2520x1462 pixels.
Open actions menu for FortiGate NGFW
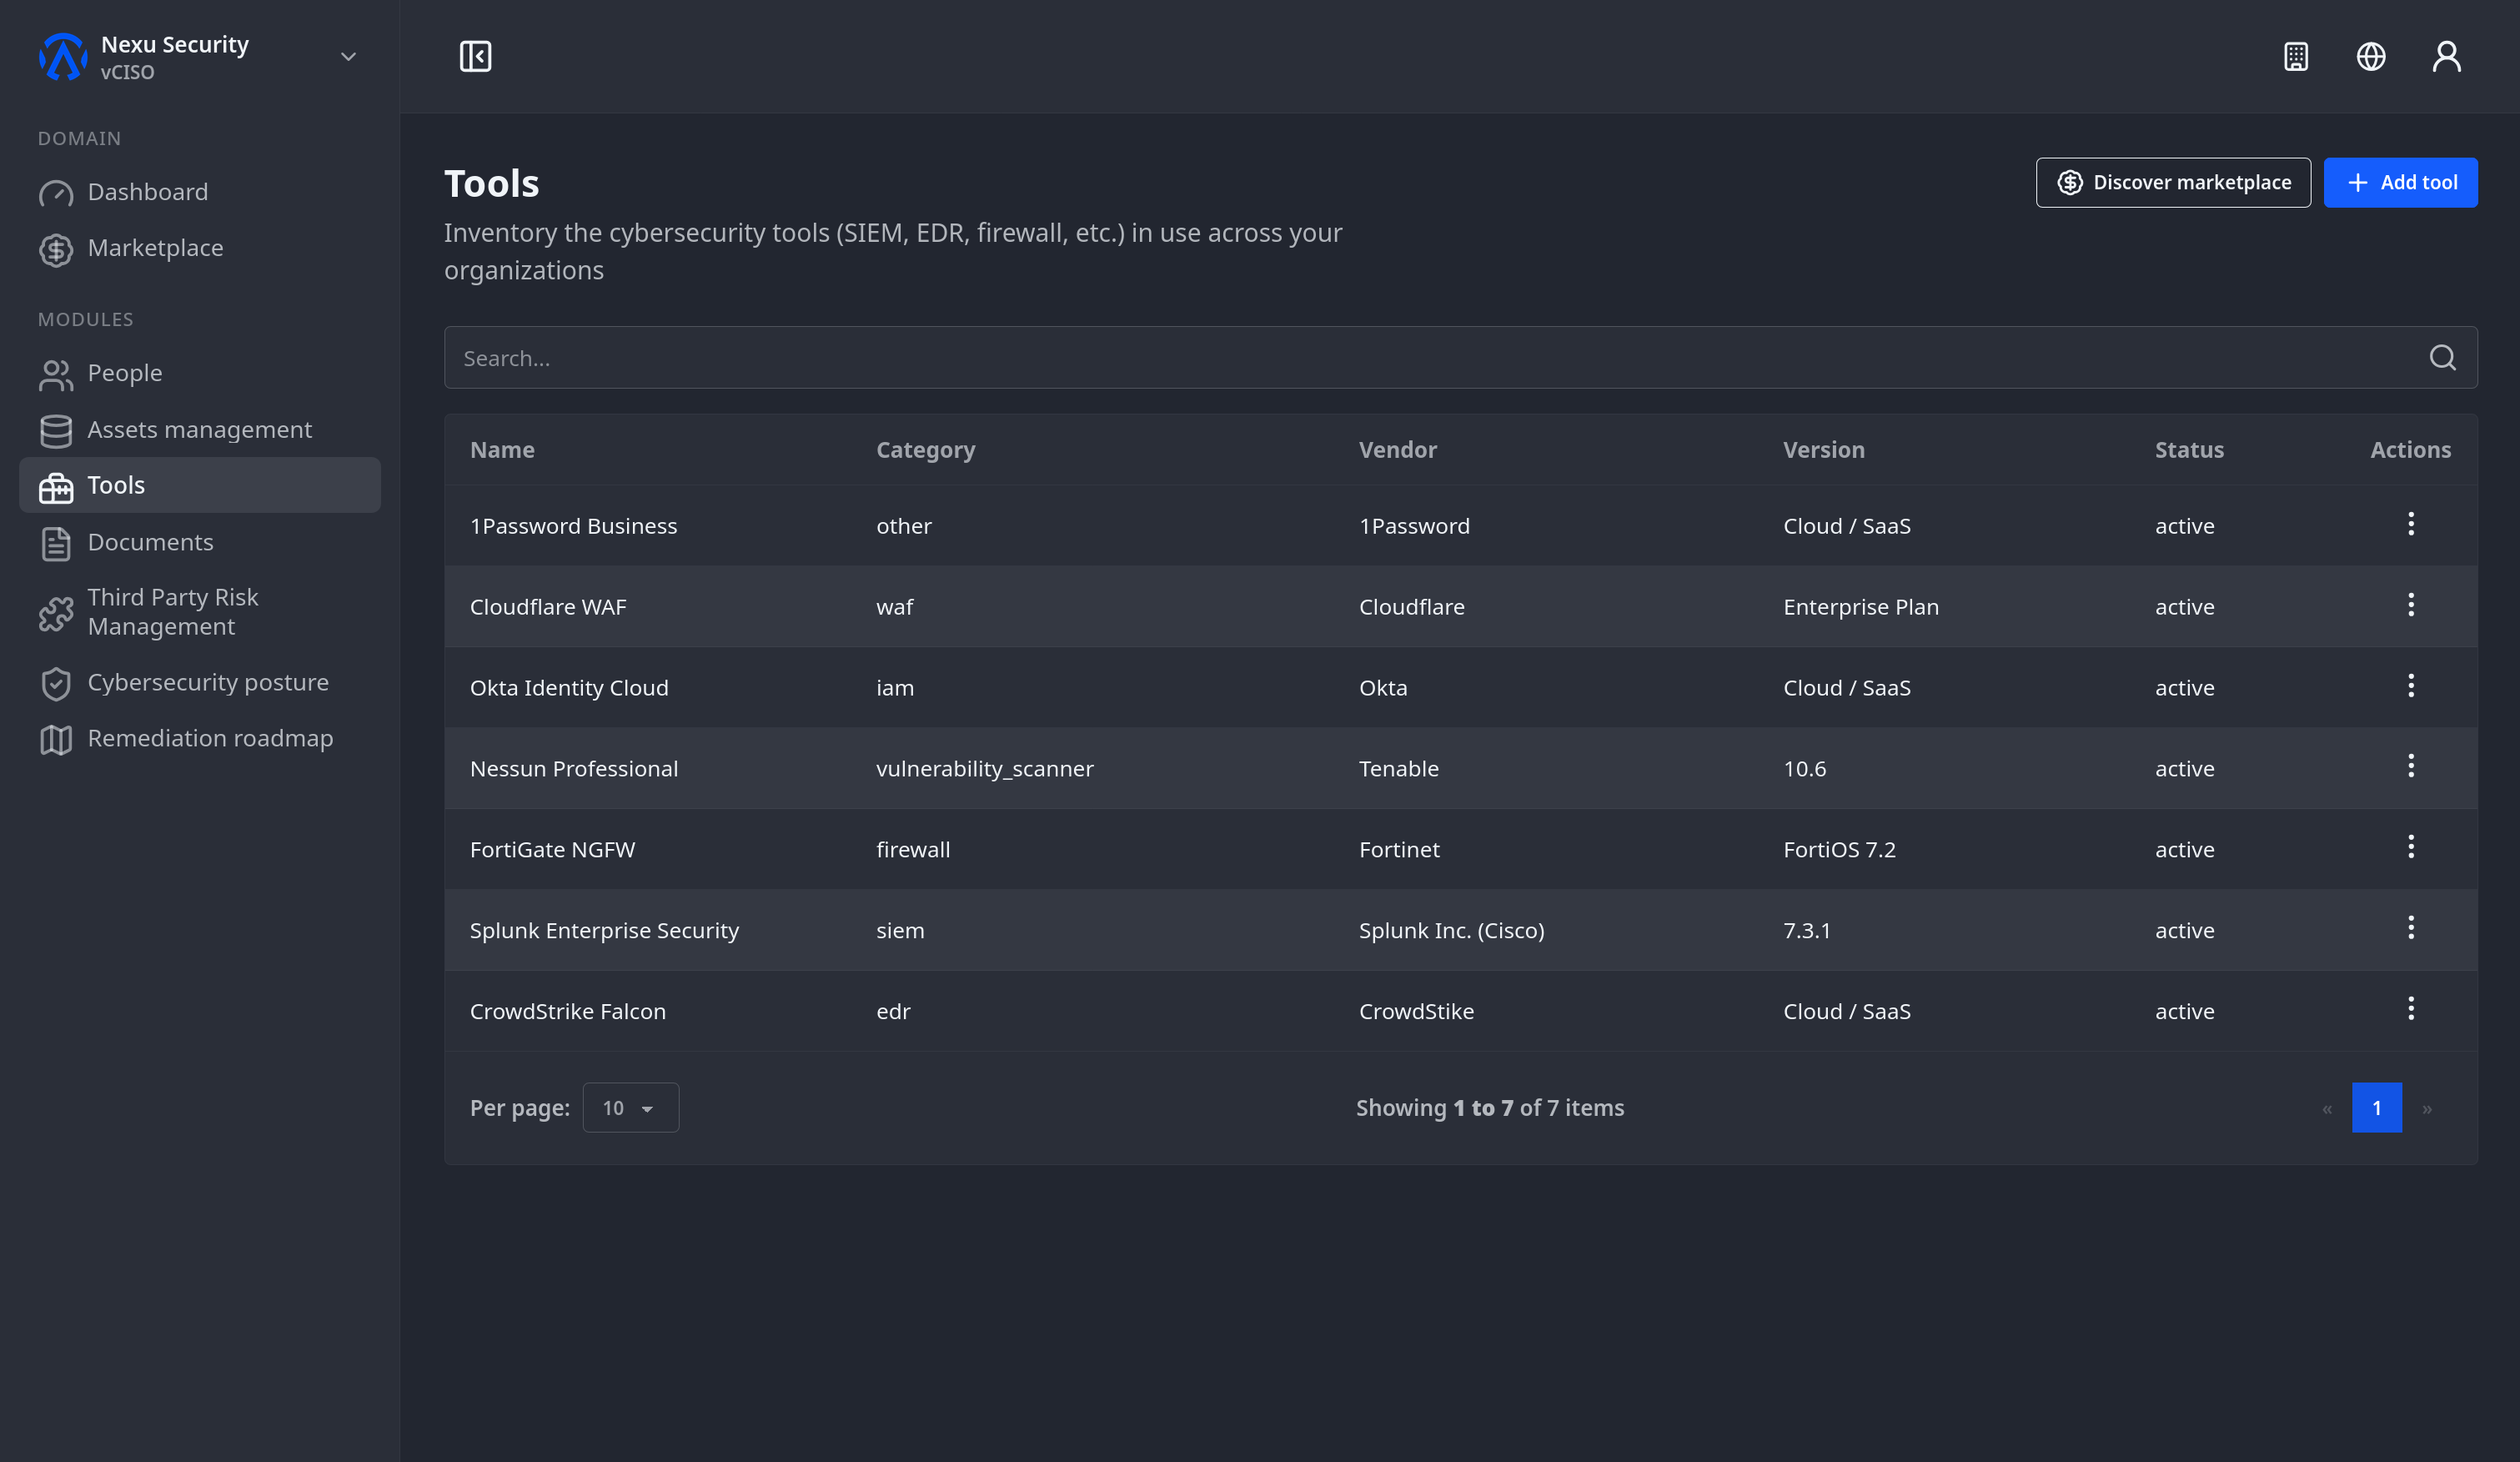2411,847
